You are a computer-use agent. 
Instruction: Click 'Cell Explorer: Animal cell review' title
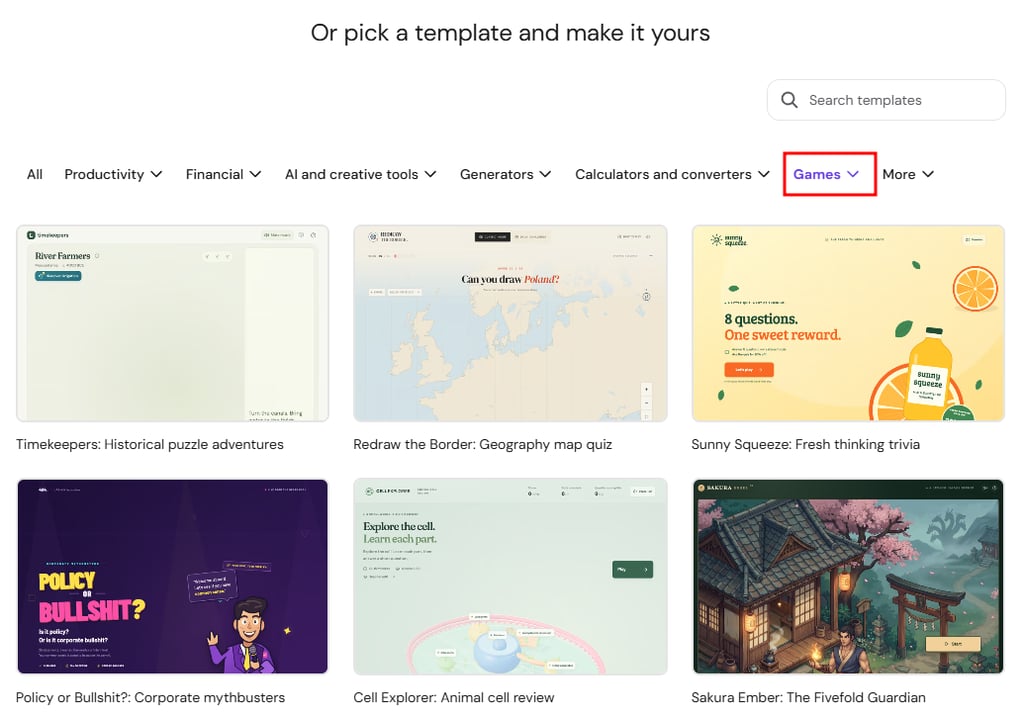[453, 697]
